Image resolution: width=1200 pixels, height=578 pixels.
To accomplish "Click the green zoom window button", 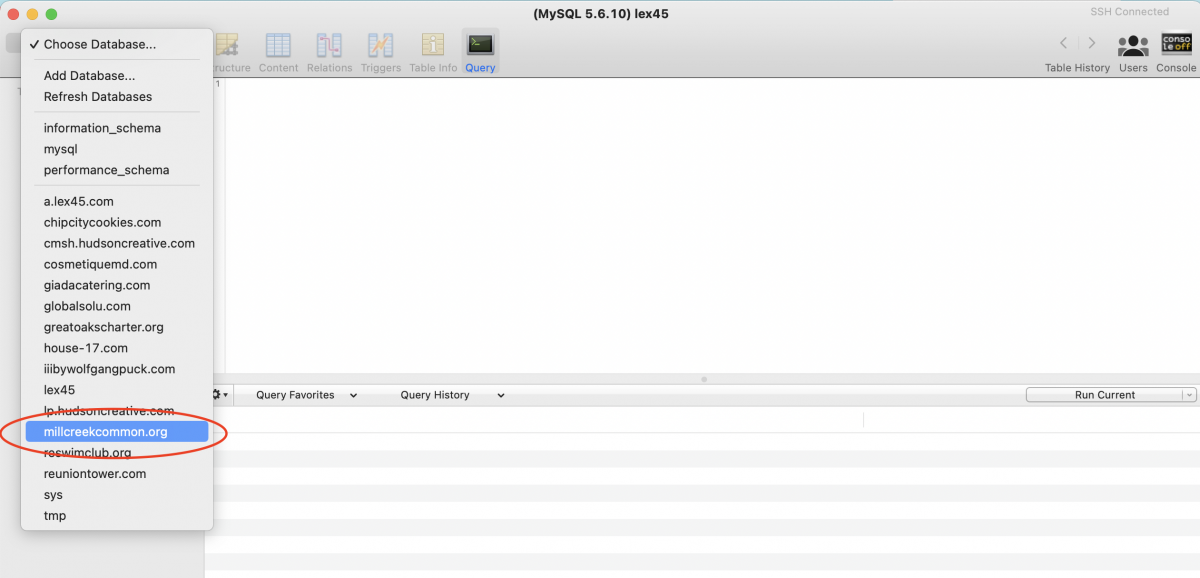I will tap(52, 14).
